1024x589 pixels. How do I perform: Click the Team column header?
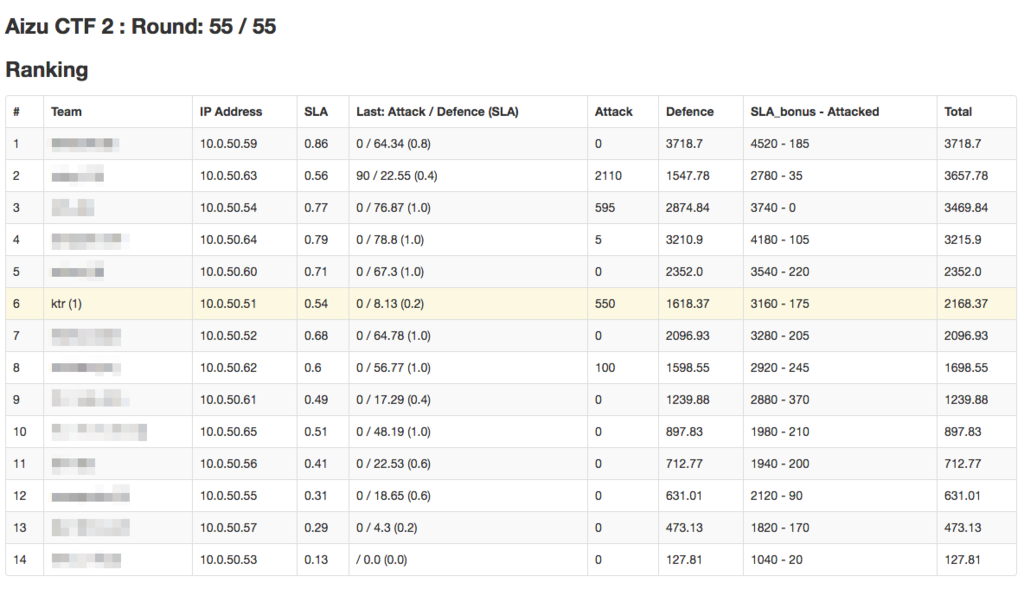tap(66, 112)
